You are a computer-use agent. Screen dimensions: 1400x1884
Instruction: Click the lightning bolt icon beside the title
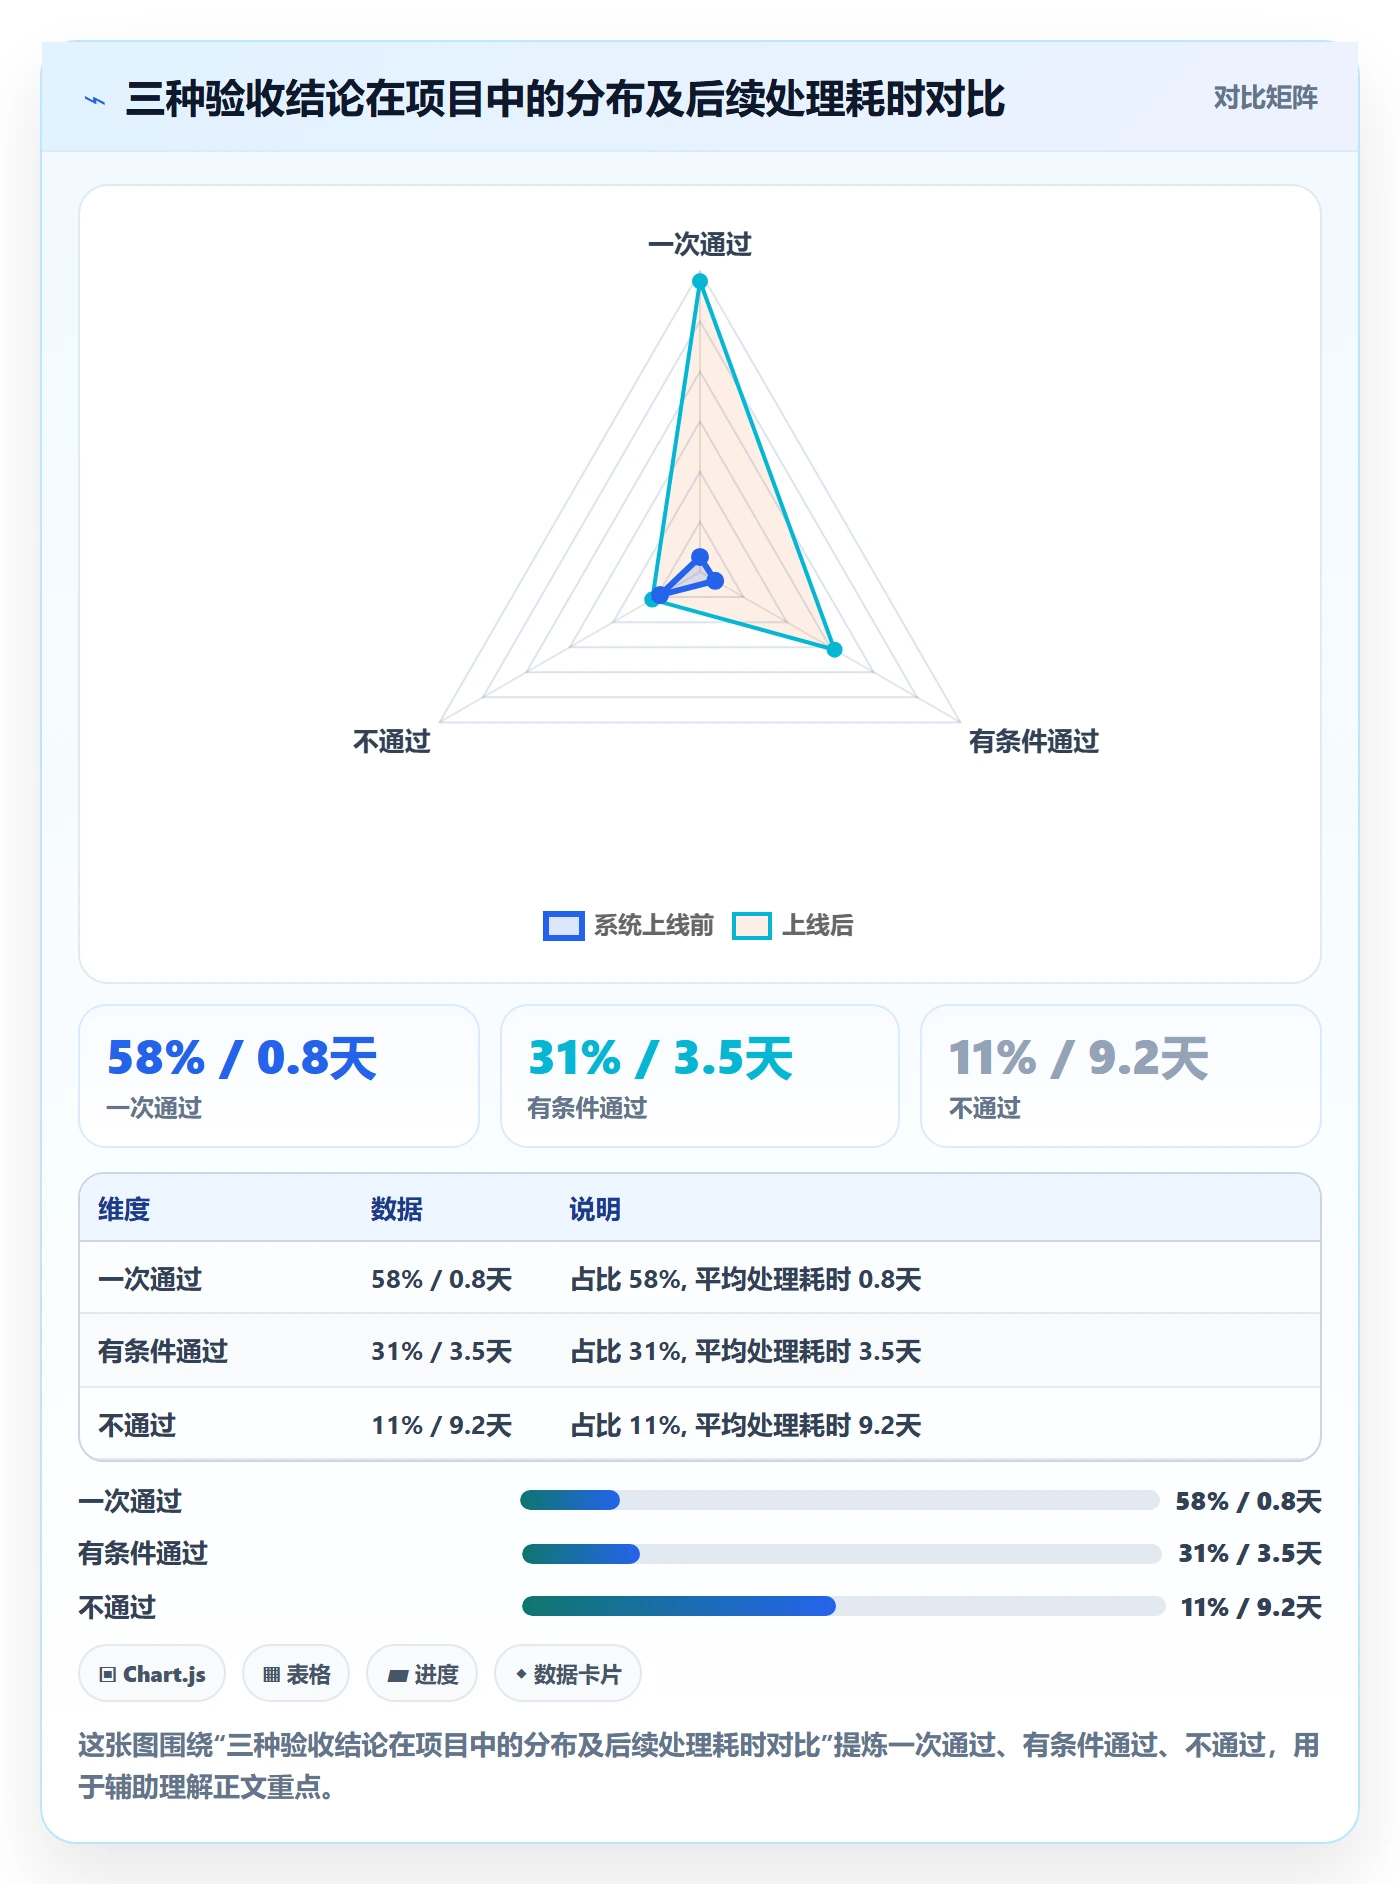coord(95,100)
